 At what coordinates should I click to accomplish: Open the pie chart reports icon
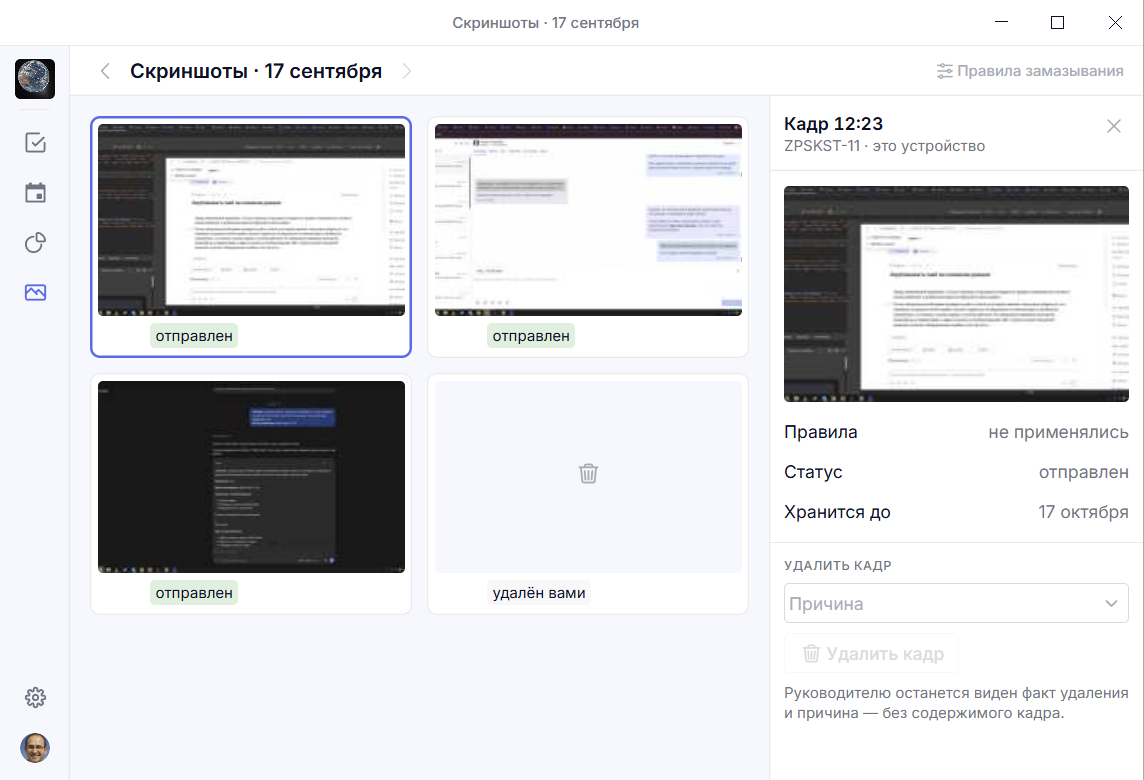click(x=35, y=242)
